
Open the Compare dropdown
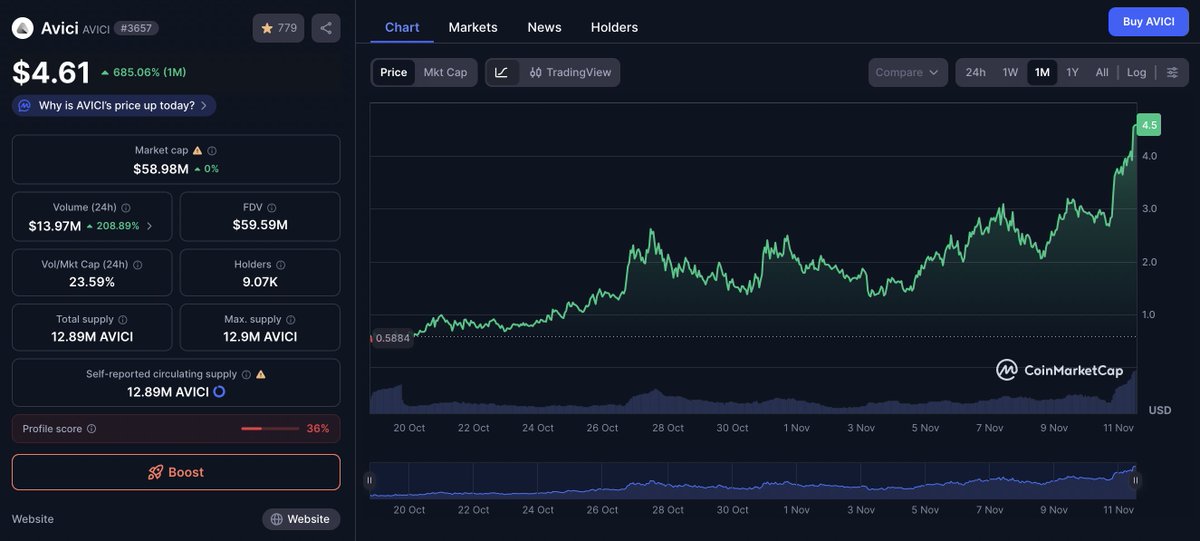coord(908,72)
